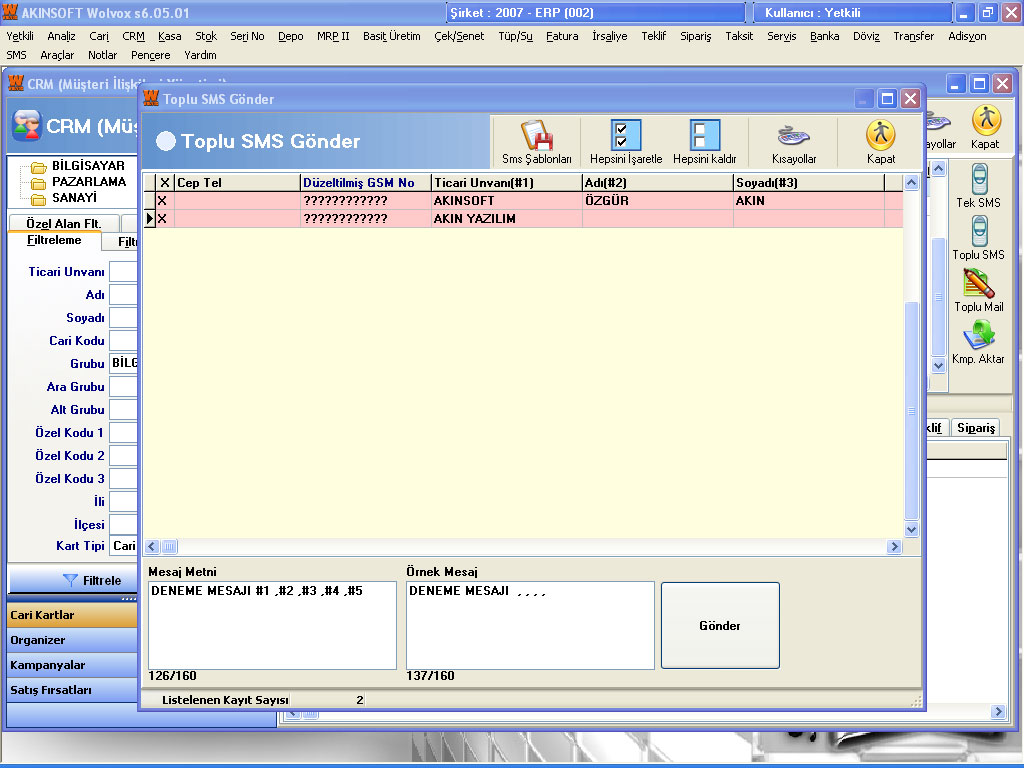Open the Organizer section
Screen dimensions: 1024x768
(x=72, y=640)
